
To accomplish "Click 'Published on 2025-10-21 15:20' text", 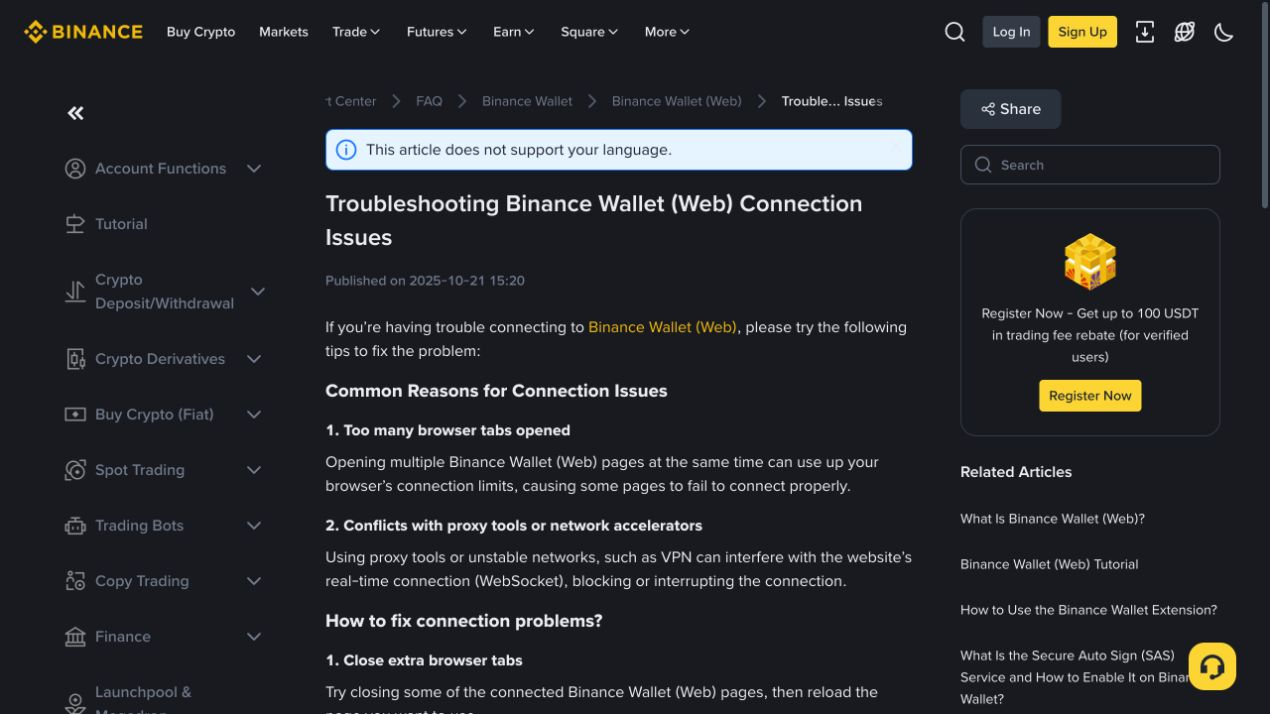I will (x=425, y=281).
